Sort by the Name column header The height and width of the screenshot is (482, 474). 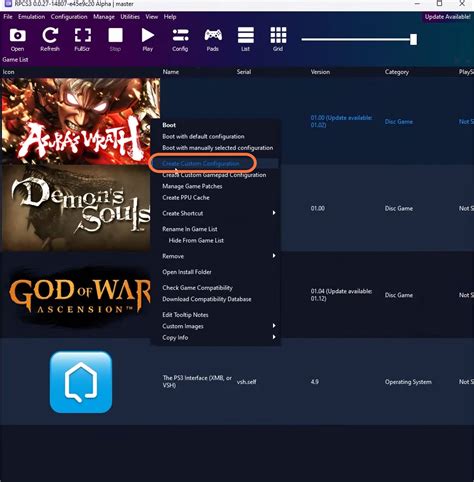(171, 72)
